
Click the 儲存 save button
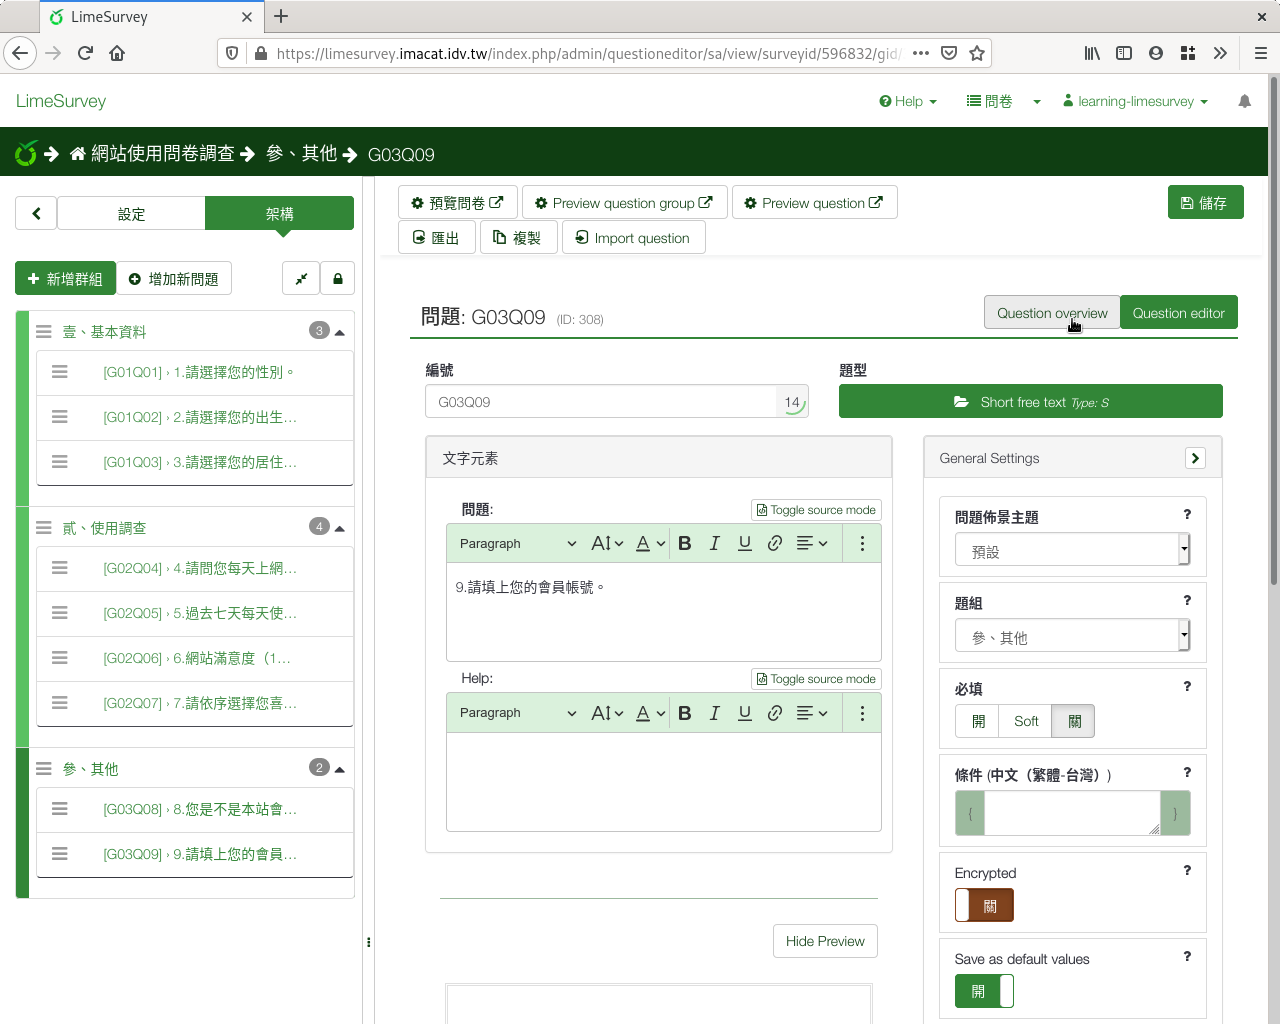1205,202
